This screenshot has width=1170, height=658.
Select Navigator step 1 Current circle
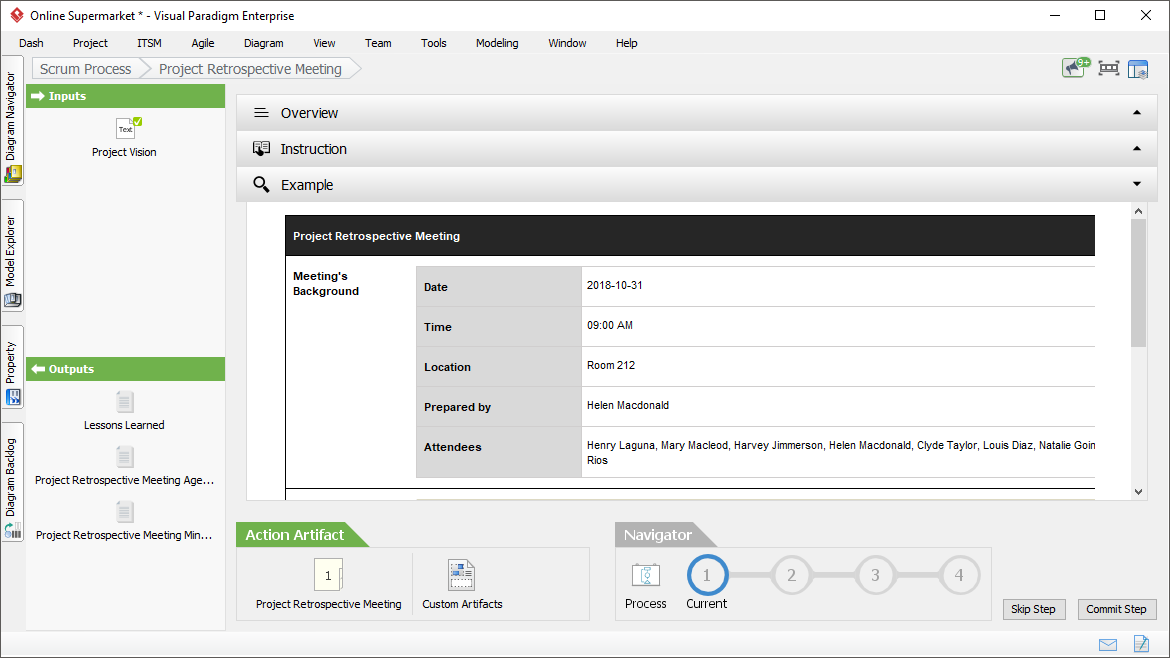pyautogui.click(x=707, y=575)
